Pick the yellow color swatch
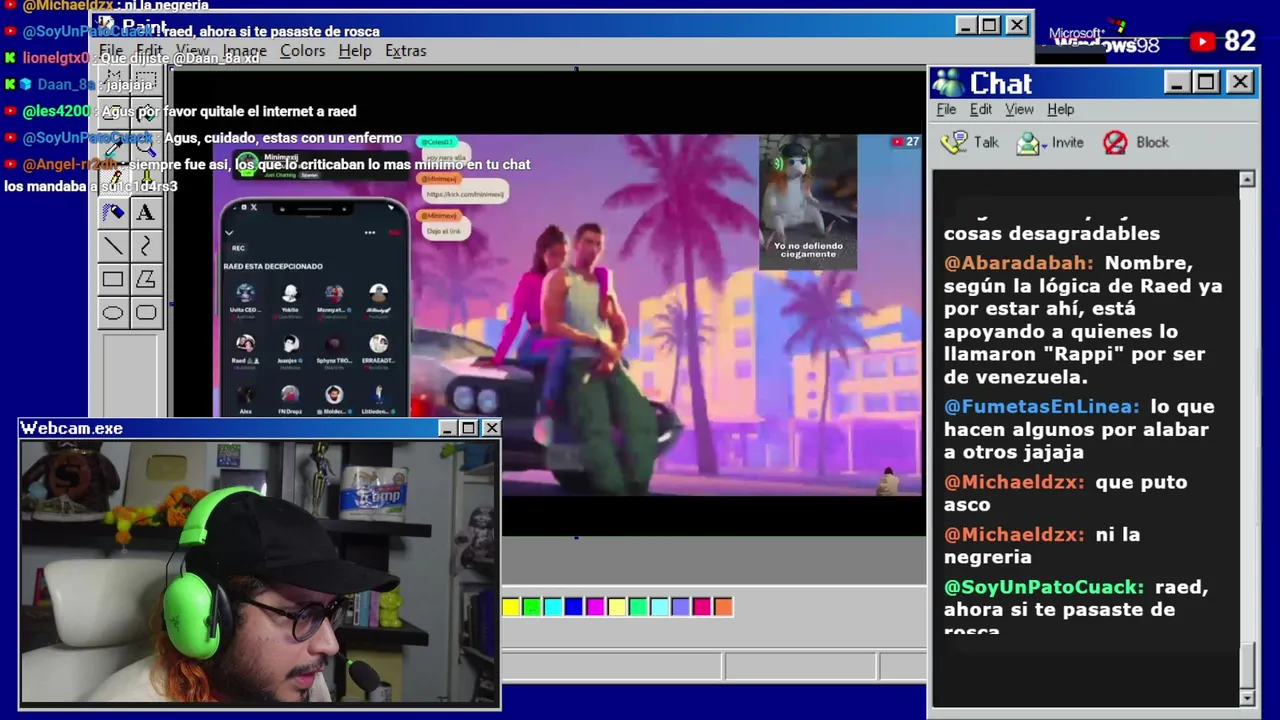Screen dimensions: 1280x720 (x=511, y=607)
